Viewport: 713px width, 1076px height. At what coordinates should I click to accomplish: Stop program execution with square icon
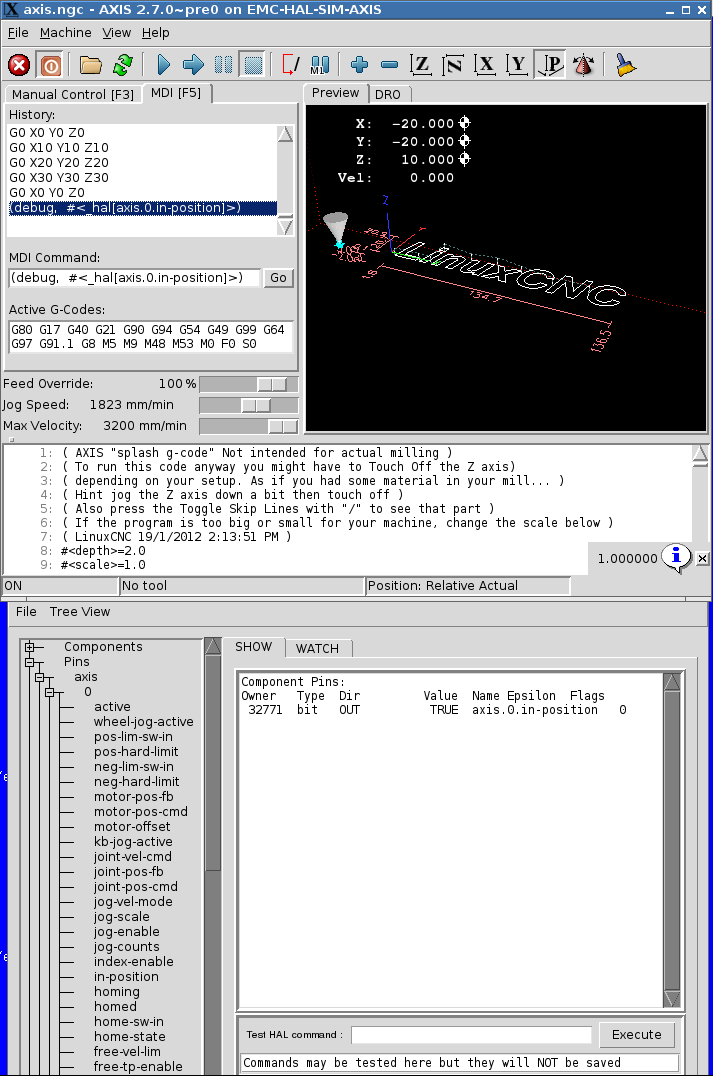pyautogui.click(x=253, y=65)
